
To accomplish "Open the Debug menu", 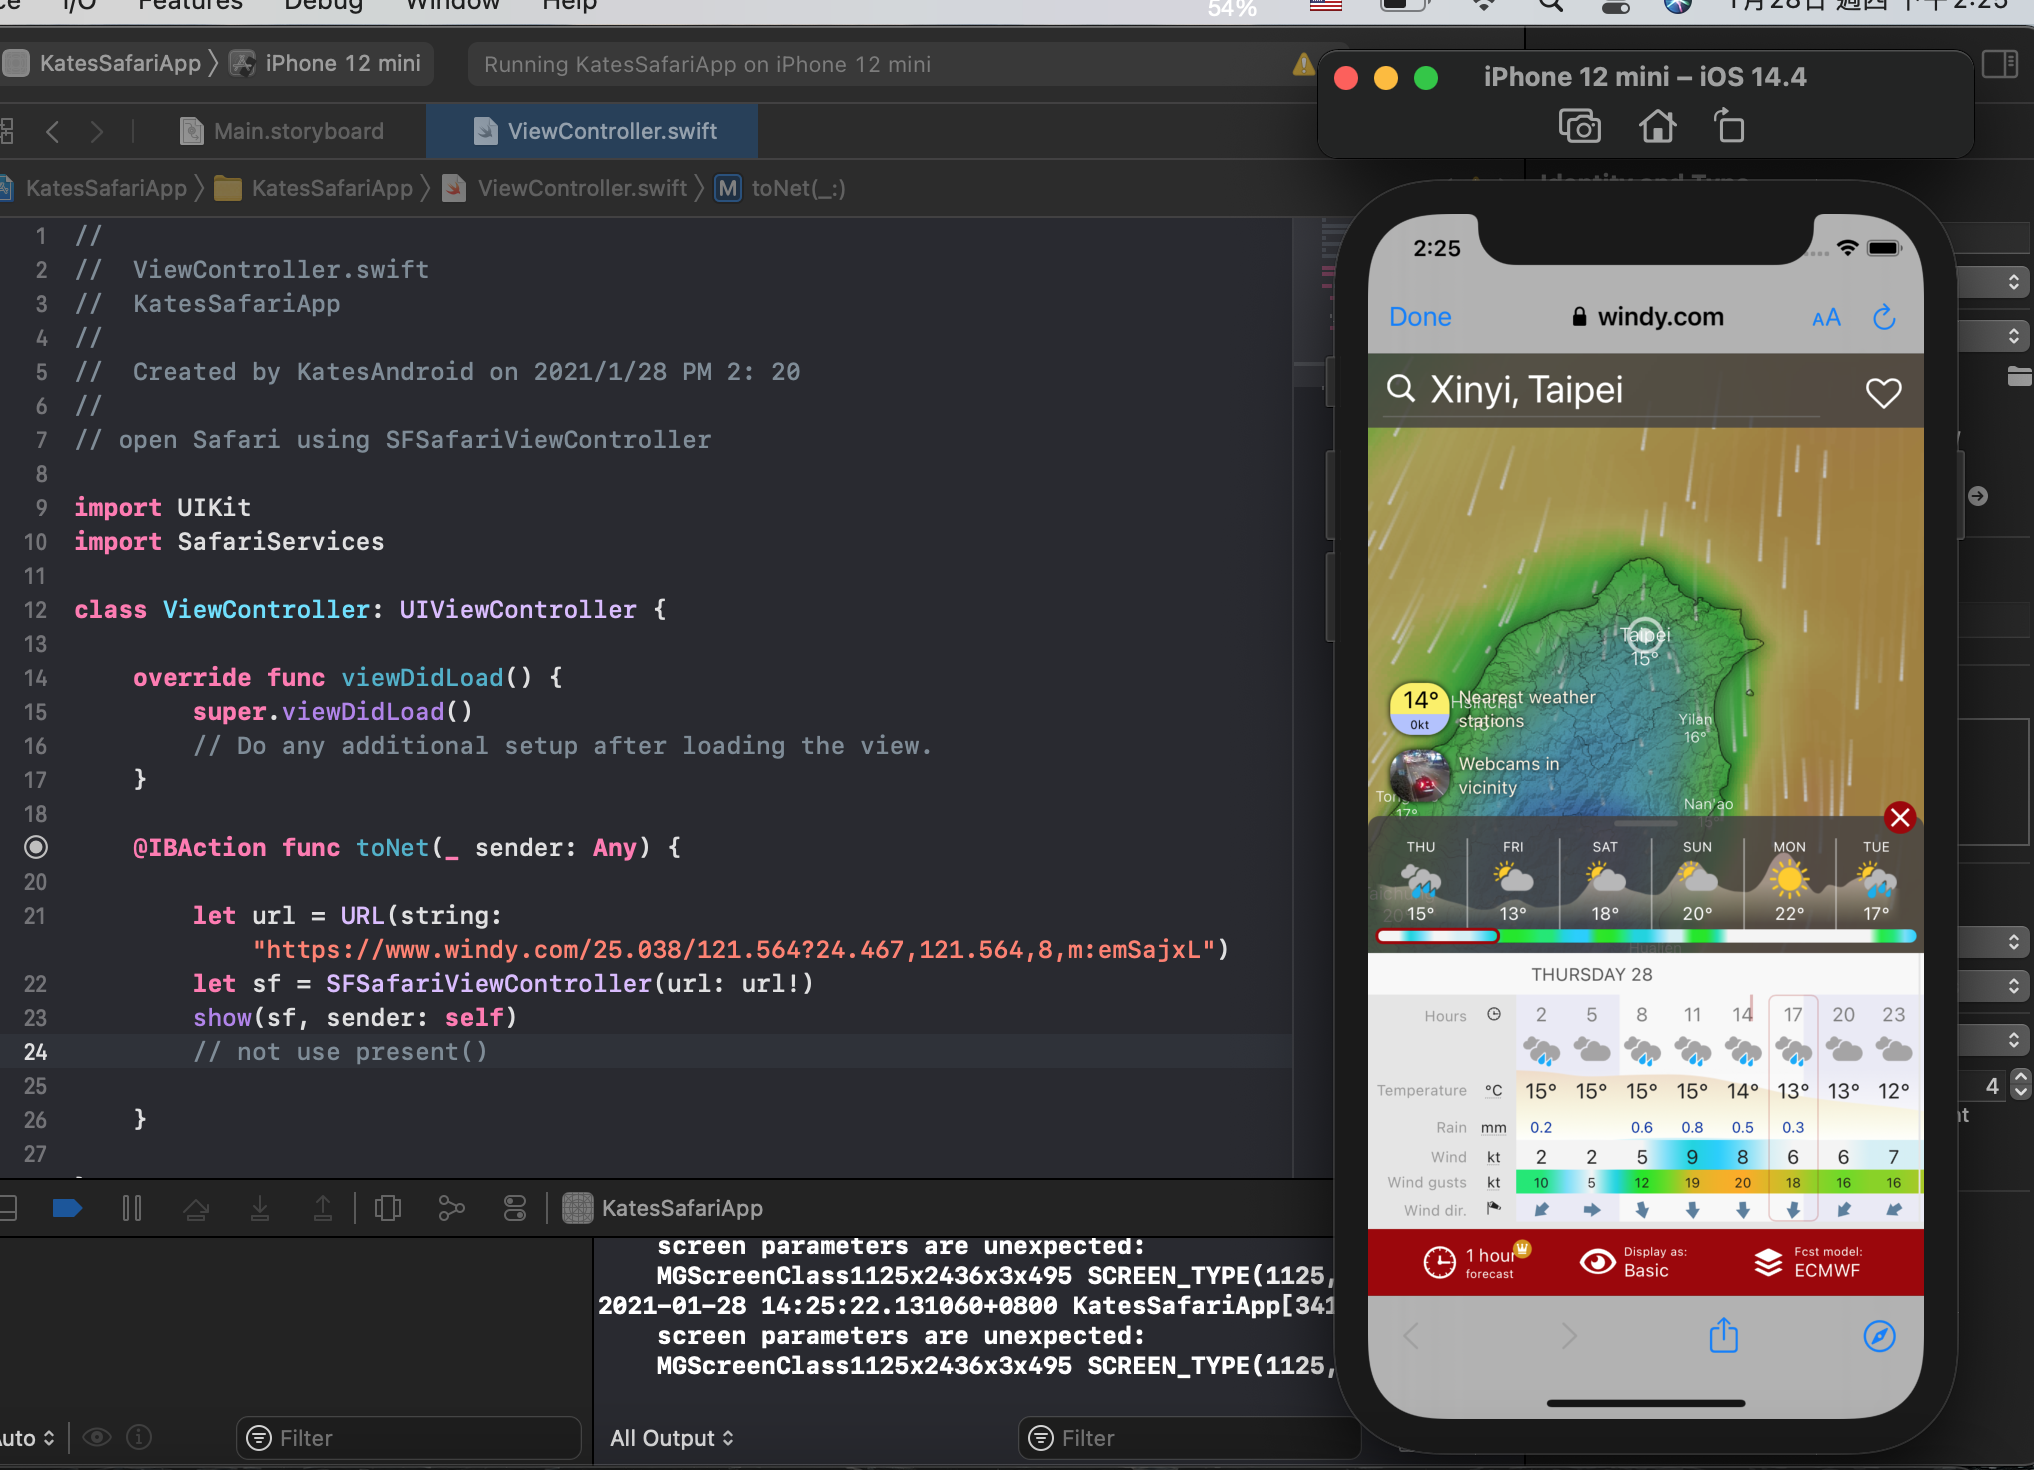I will 322,5.
